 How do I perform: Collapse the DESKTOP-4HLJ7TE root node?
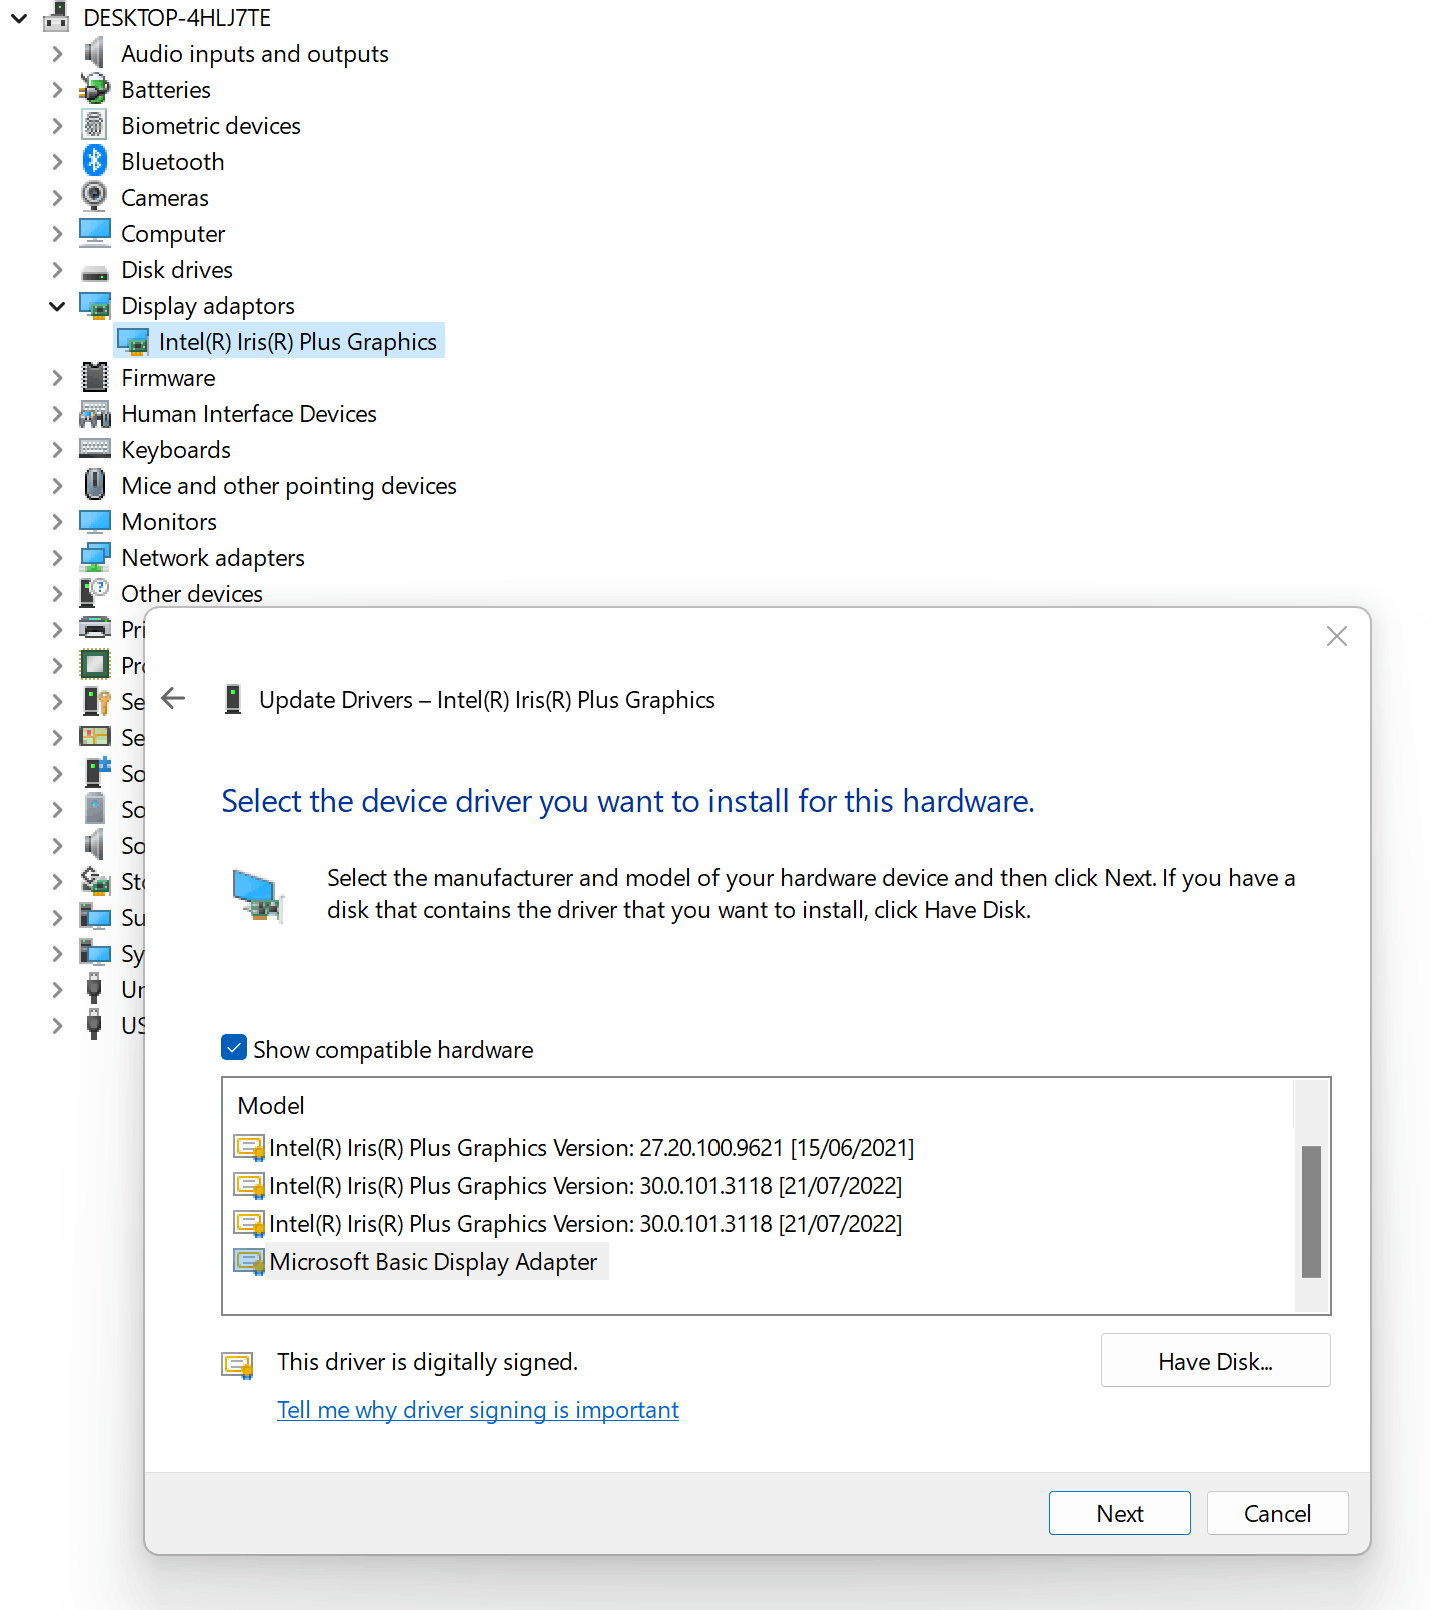point(18,17)
